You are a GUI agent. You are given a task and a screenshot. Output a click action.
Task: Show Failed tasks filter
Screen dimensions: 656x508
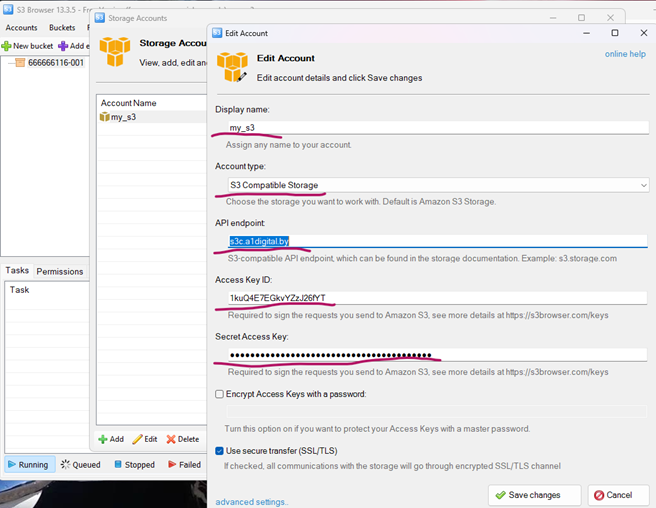pyautogui.click(x=184, y=464)
